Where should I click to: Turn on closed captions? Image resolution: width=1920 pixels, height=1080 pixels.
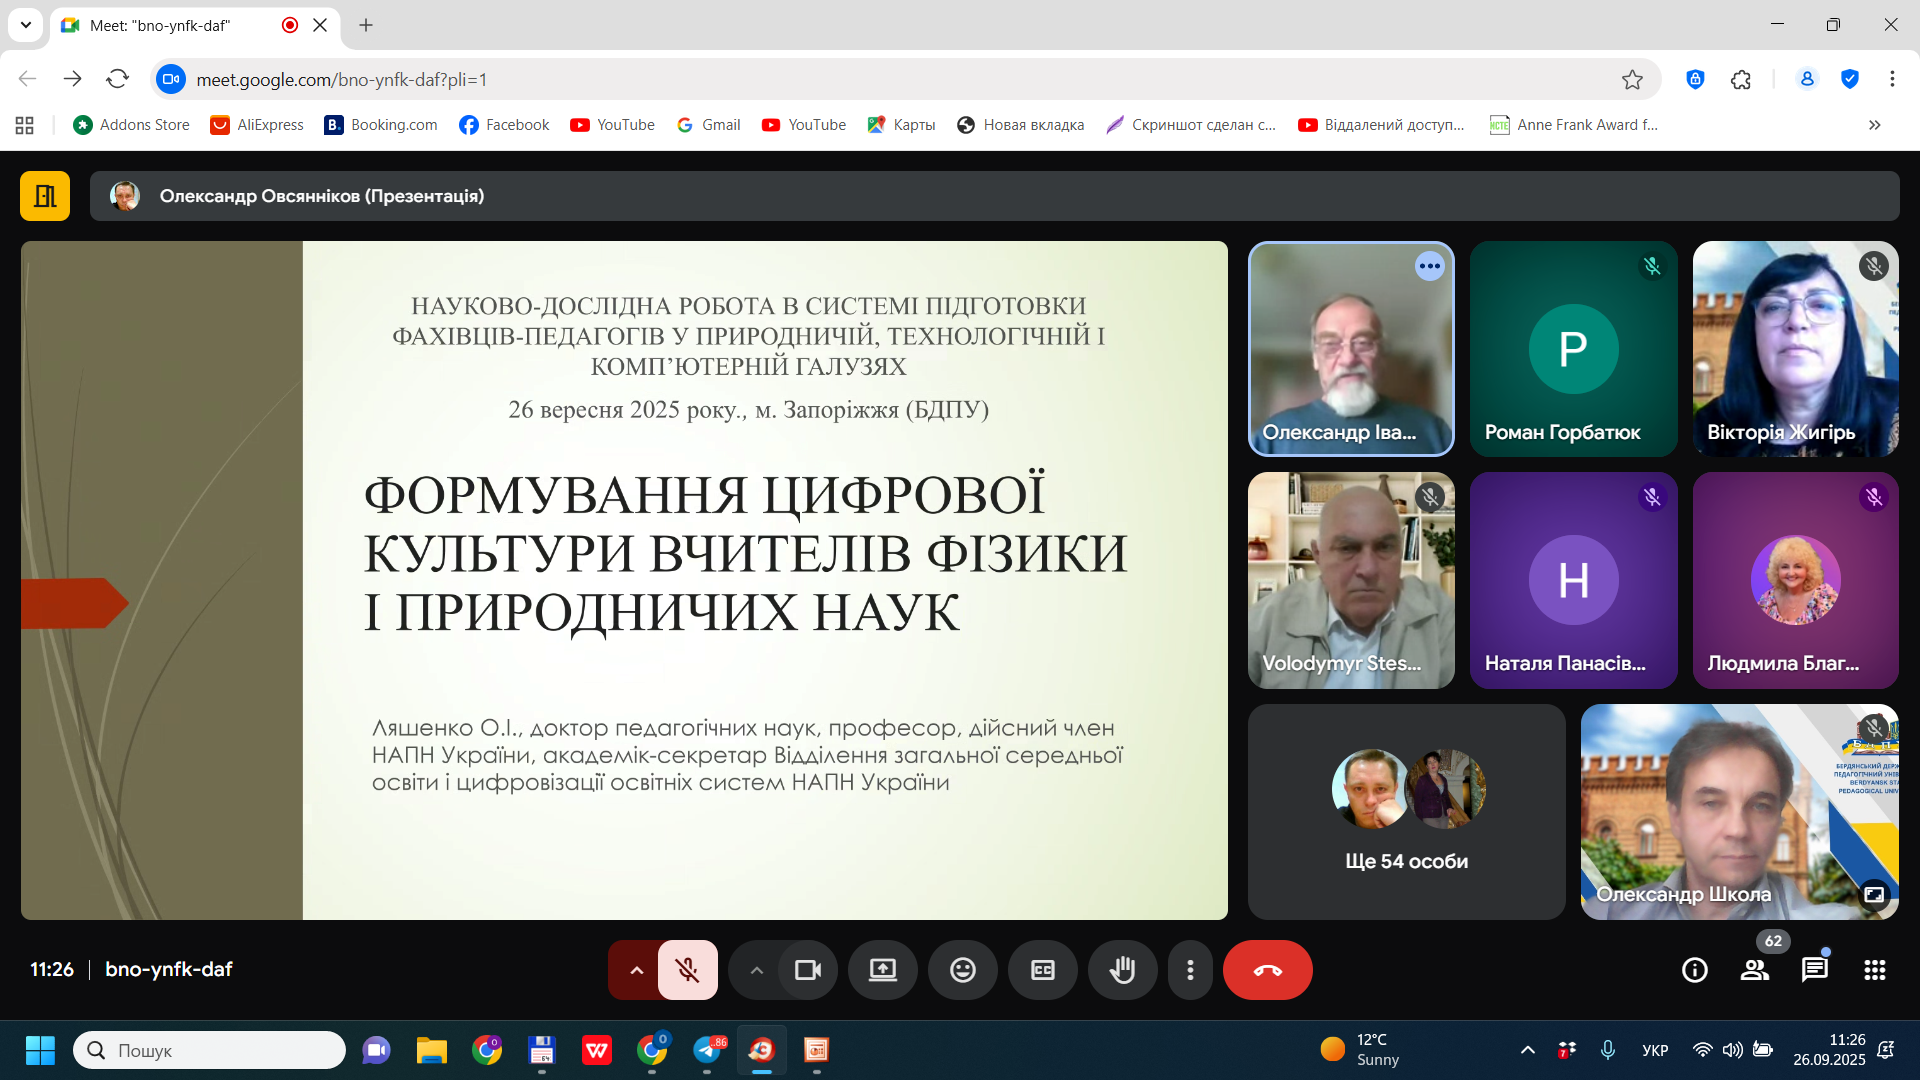[1042, 970]
